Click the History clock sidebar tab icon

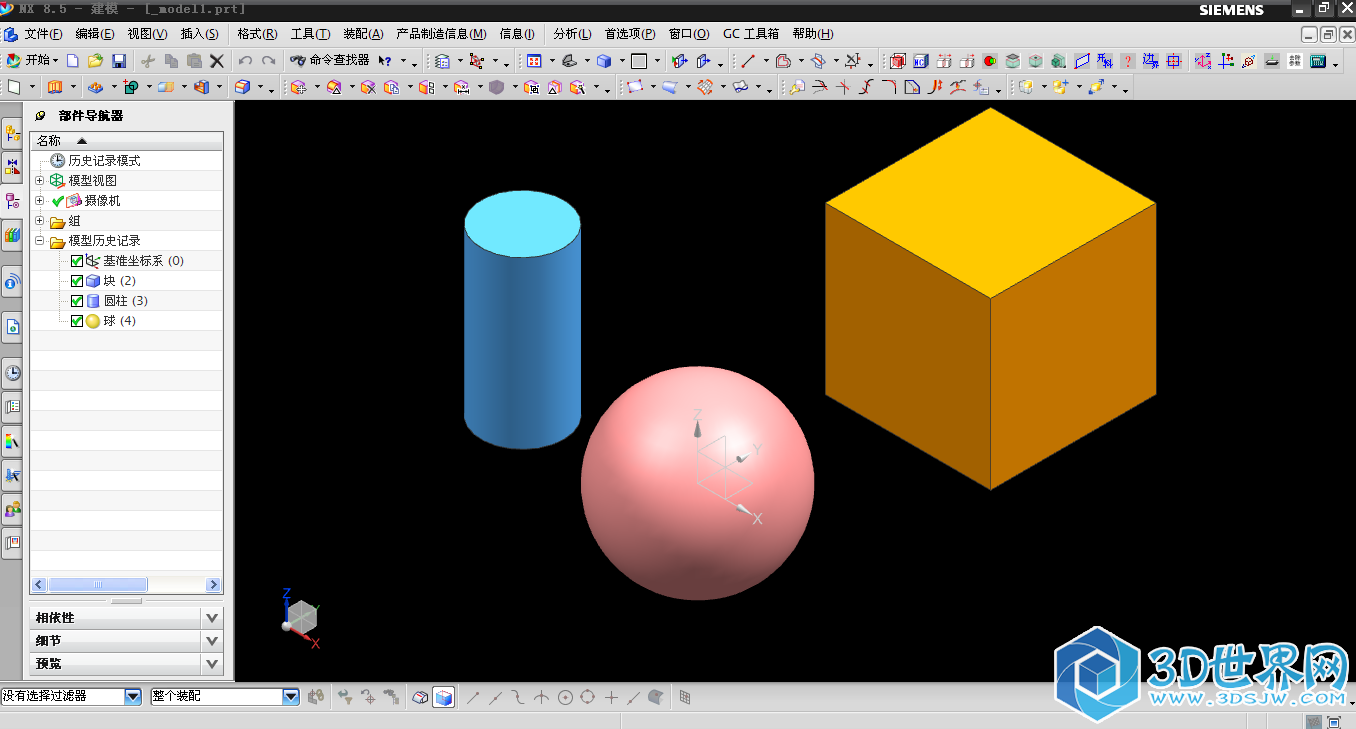(x=13, y=373)
